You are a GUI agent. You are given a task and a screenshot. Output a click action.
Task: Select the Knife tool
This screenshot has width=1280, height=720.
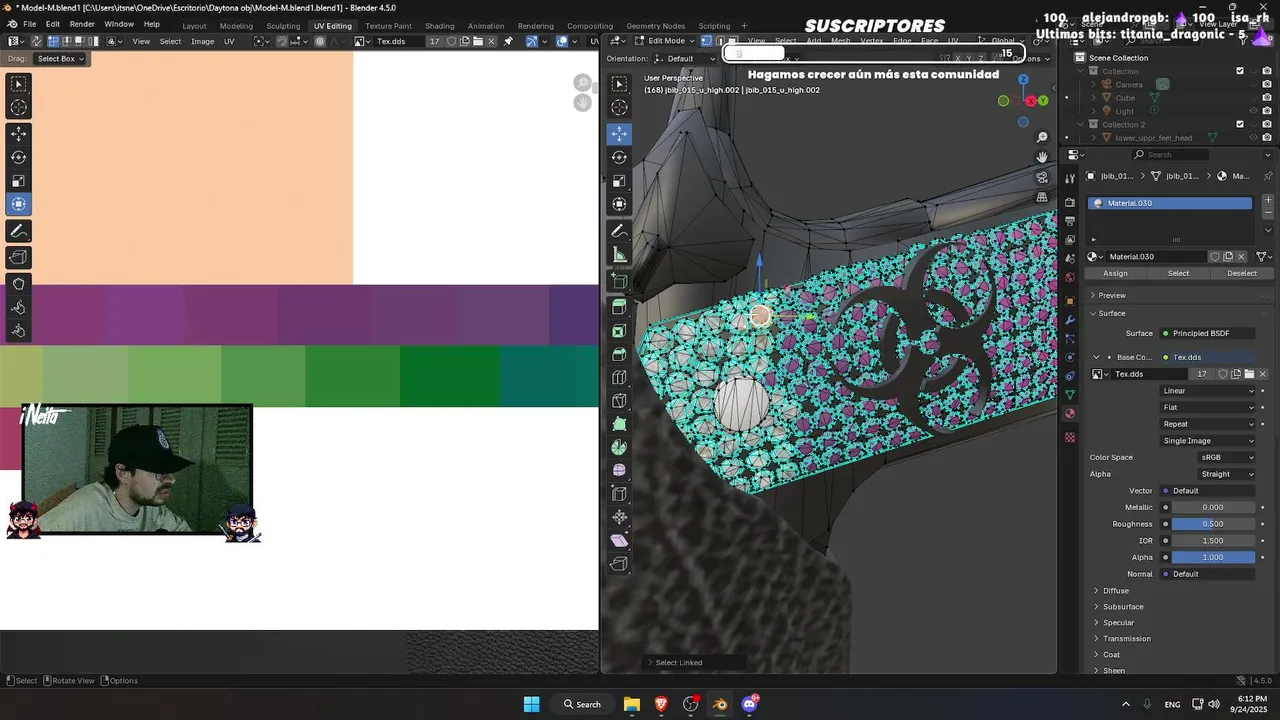[619, 401]
